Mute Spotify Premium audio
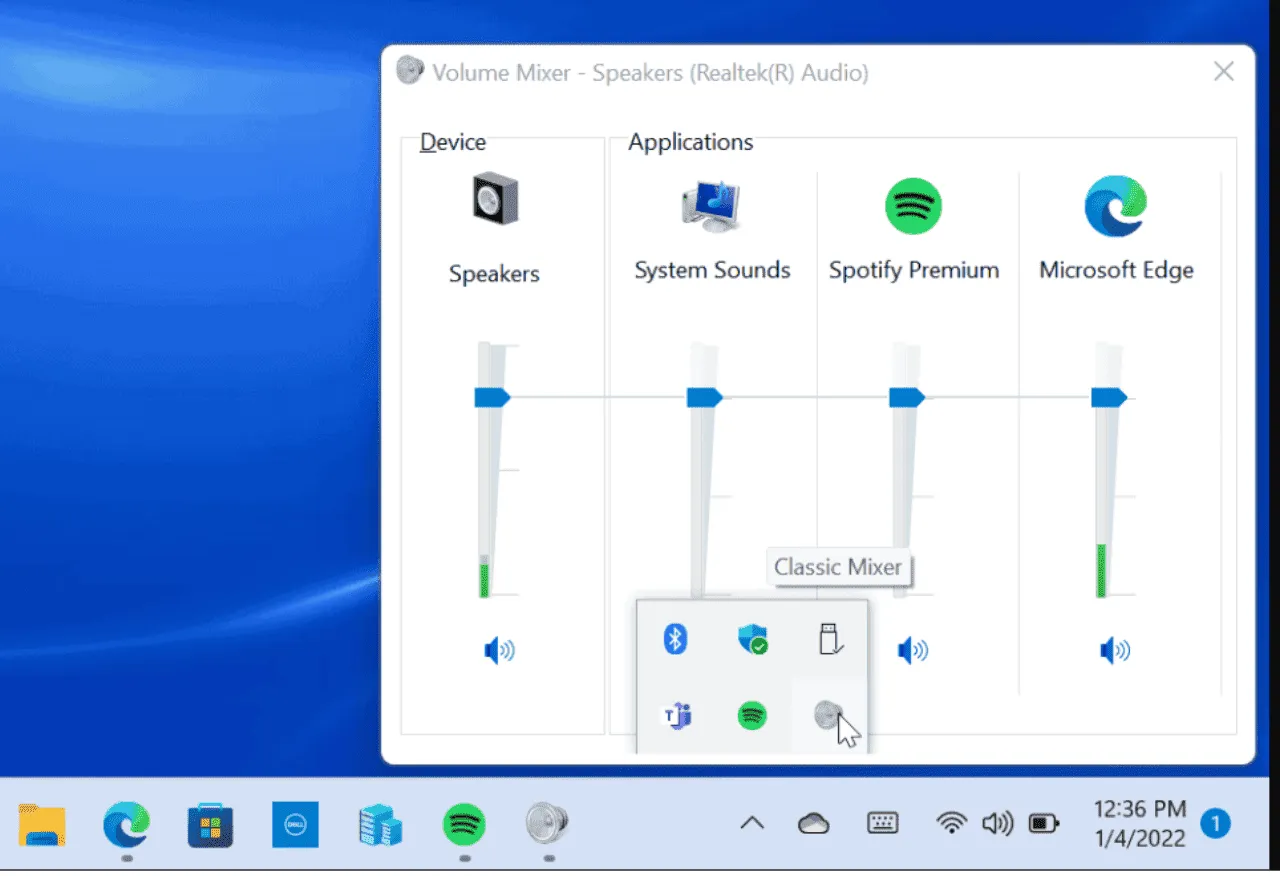 pos(912,650)
